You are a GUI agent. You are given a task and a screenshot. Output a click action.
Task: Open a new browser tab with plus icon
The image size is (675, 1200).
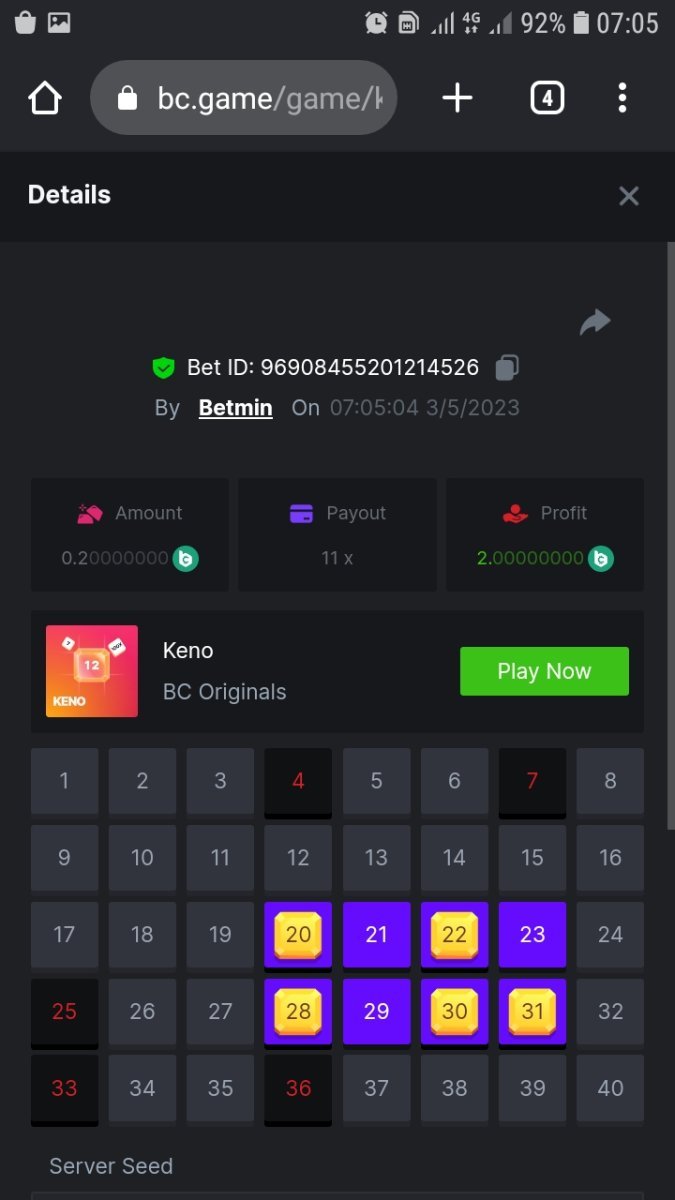(457, 98)
